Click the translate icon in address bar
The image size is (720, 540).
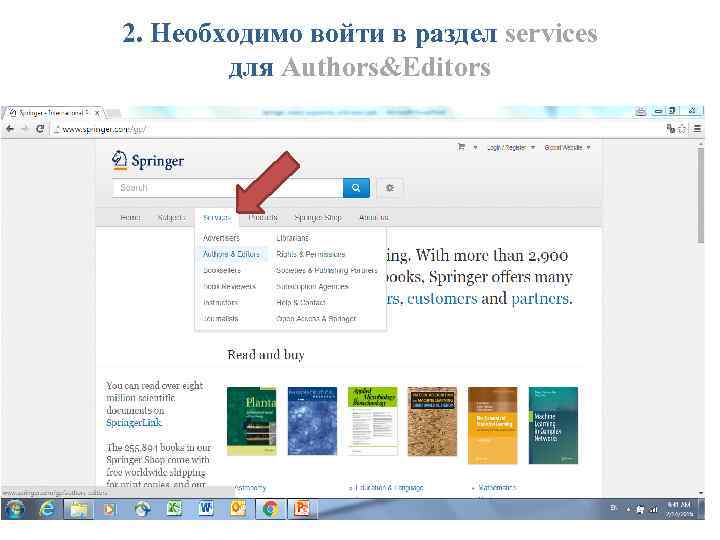pyautogui.click(x=671, y=129)
